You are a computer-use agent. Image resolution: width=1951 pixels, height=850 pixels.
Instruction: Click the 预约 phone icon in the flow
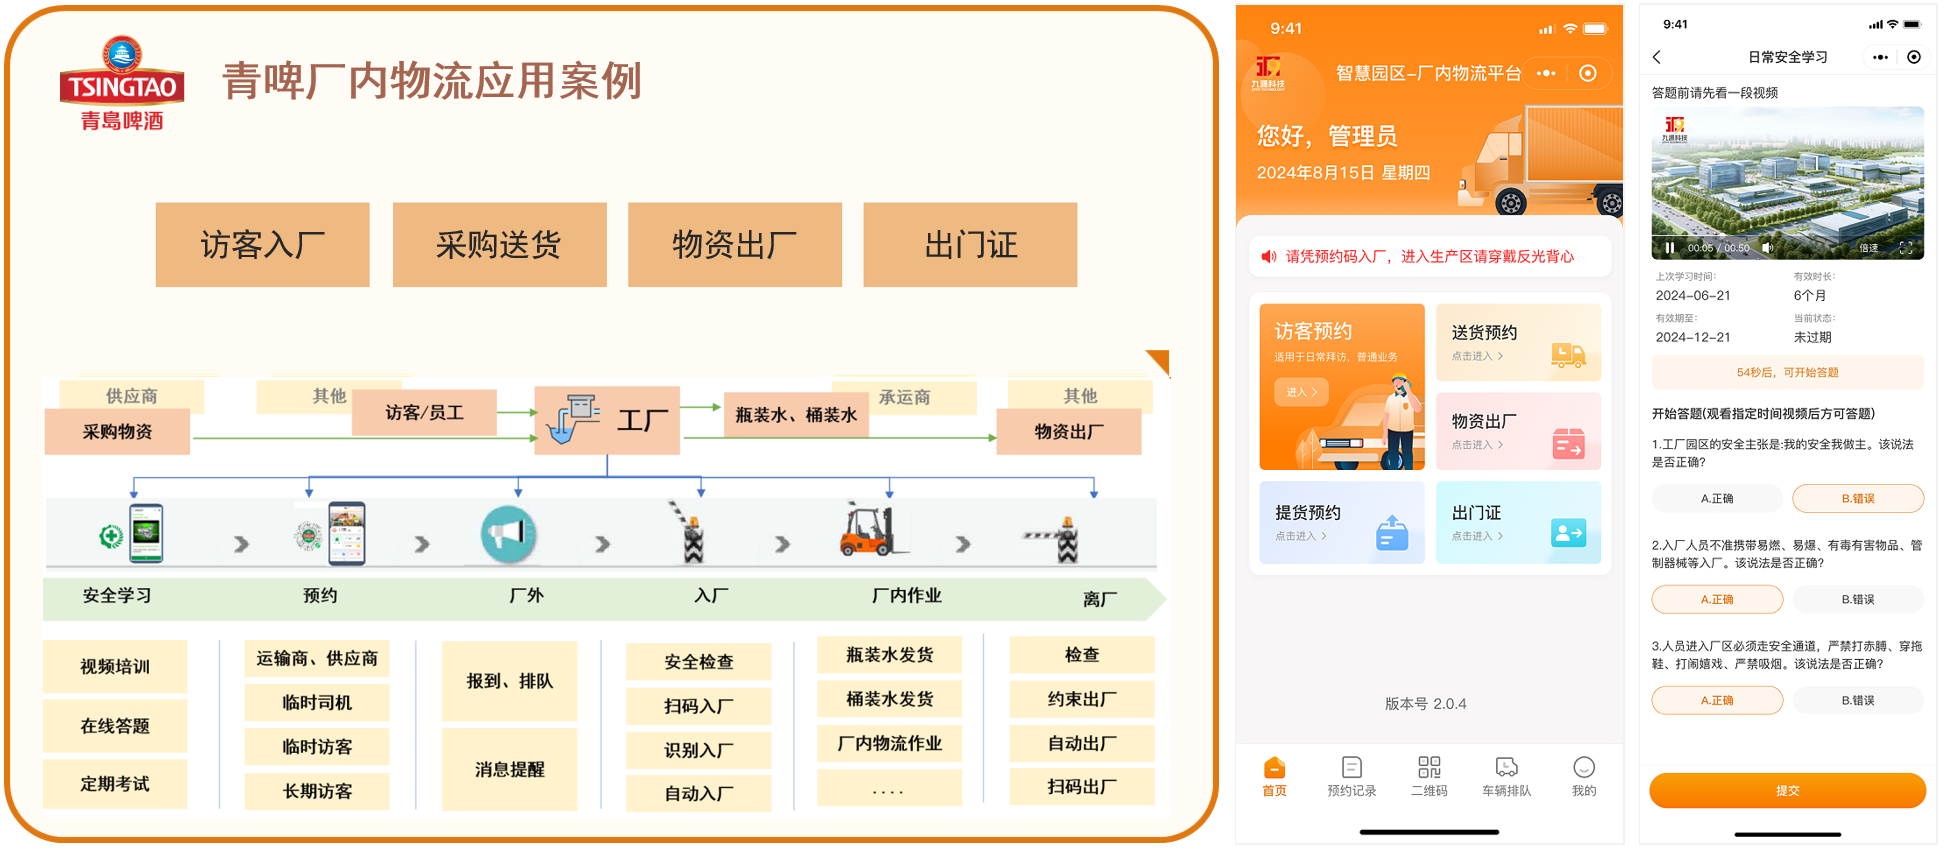[346, 533]
